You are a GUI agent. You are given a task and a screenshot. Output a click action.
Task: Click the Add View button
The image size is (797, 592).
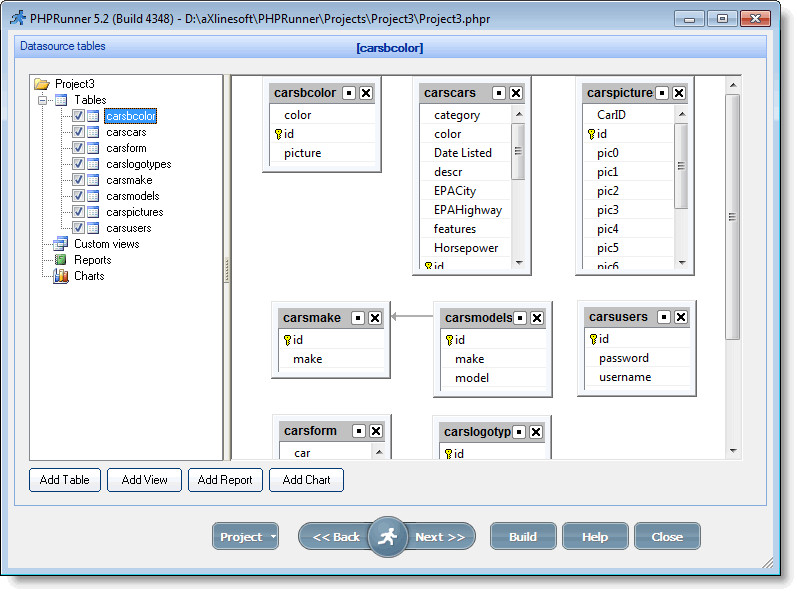tap(144, 480)
